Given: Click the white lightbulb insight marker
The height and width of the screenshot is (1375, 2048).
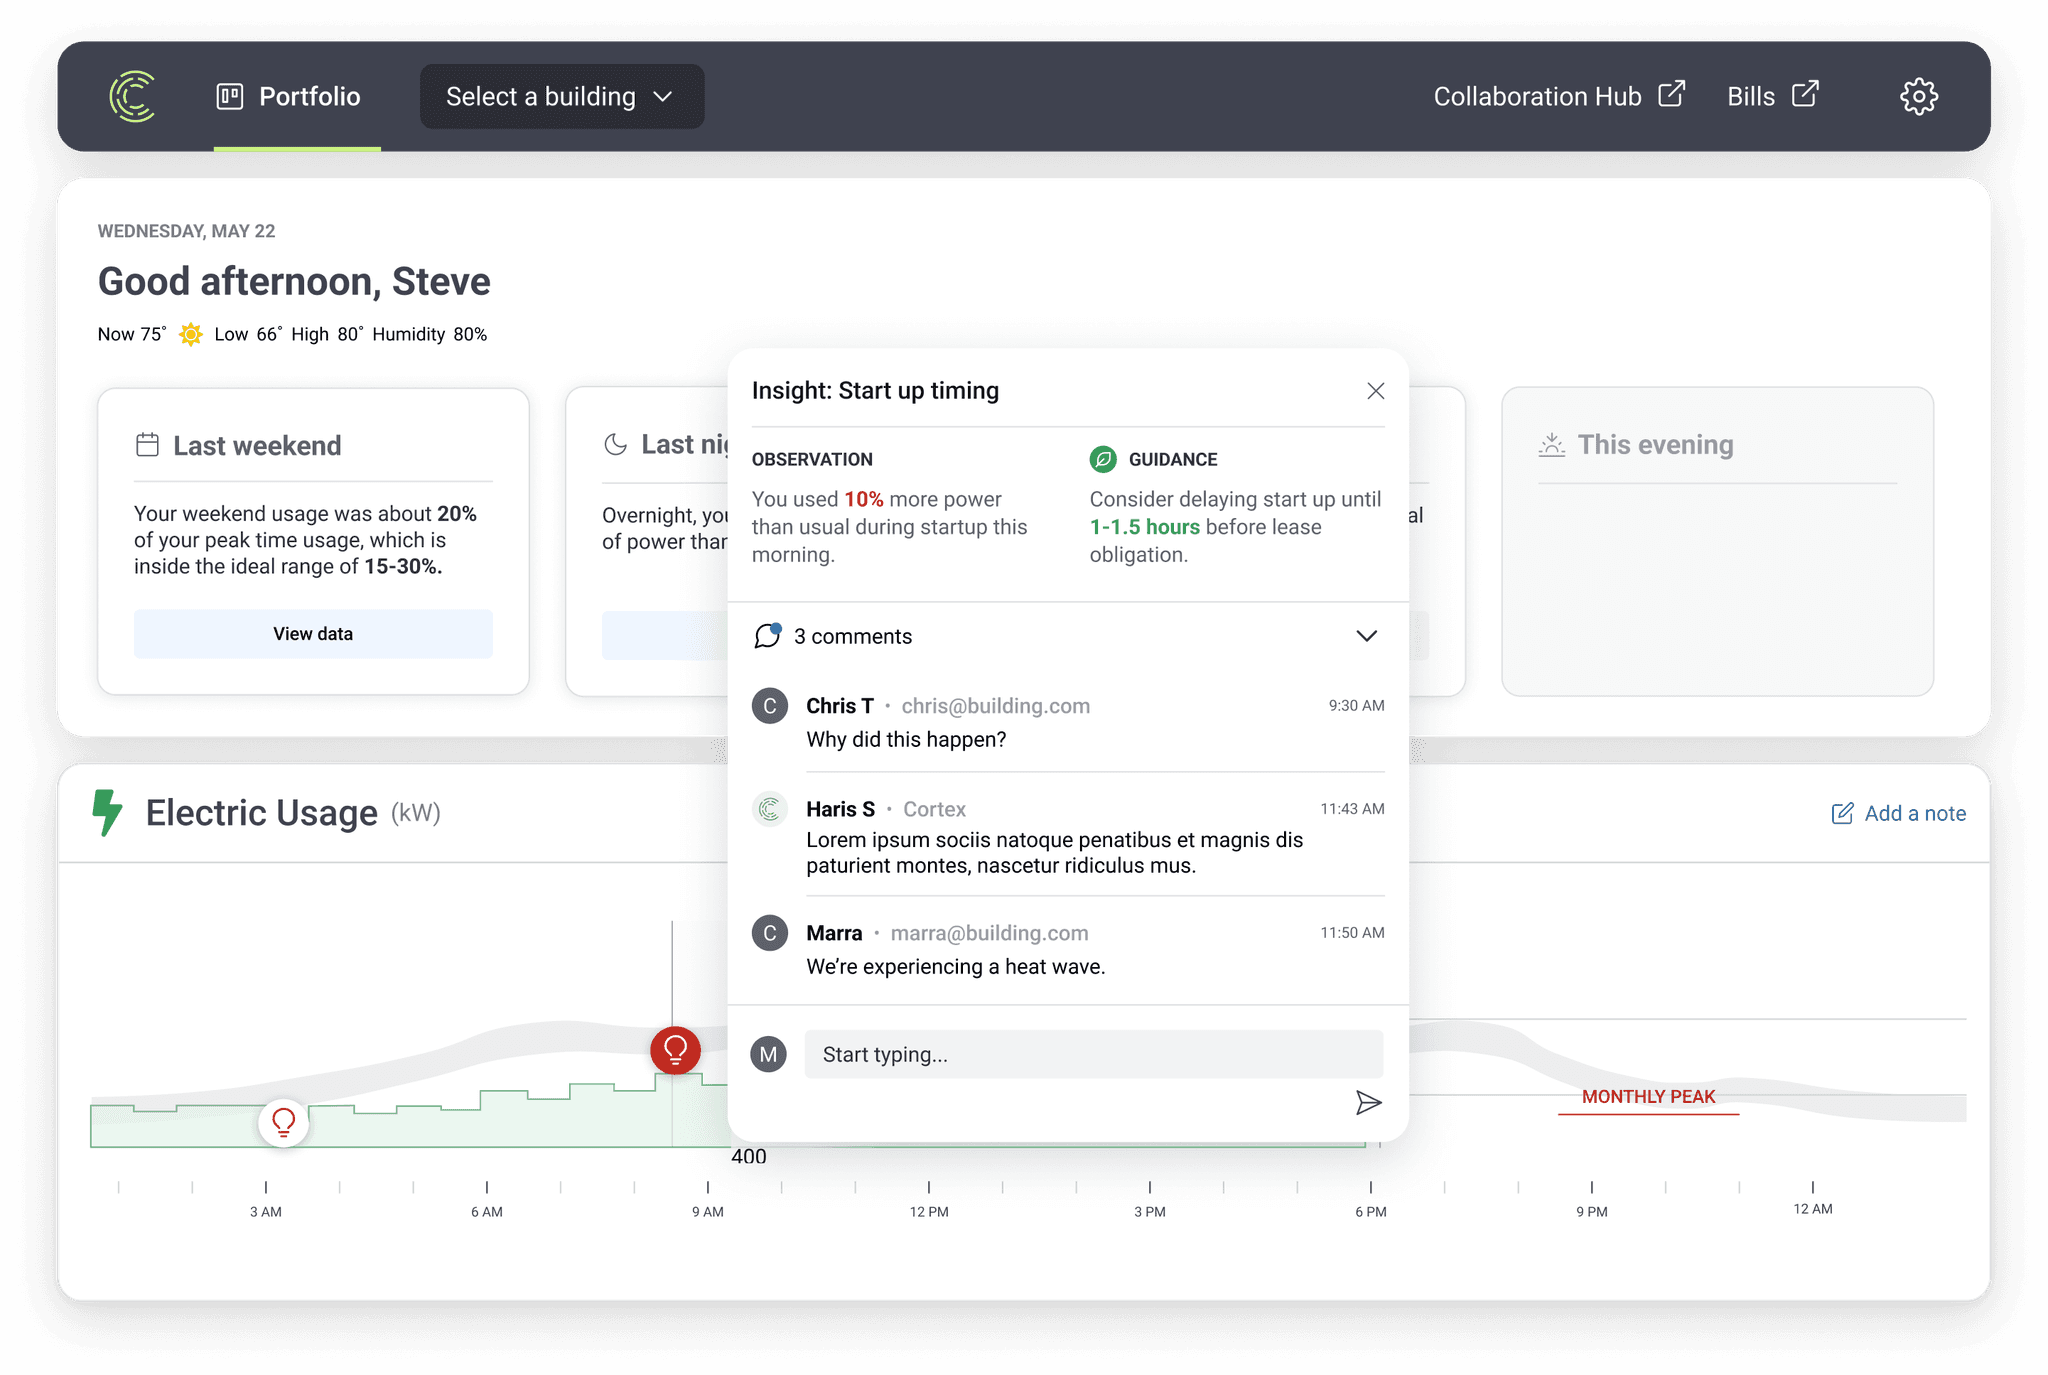Looking at the screenshot, I should [284, 1122].
